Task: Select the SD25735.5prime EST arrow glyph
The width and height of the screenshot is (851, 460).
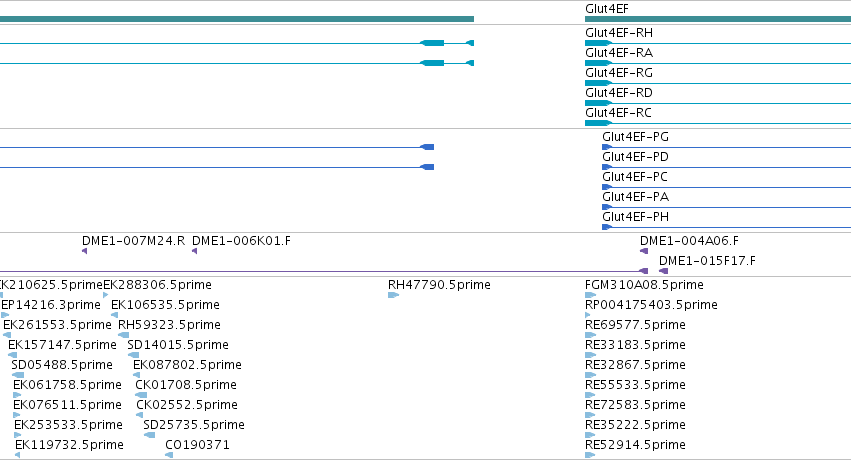Action: 149,435
